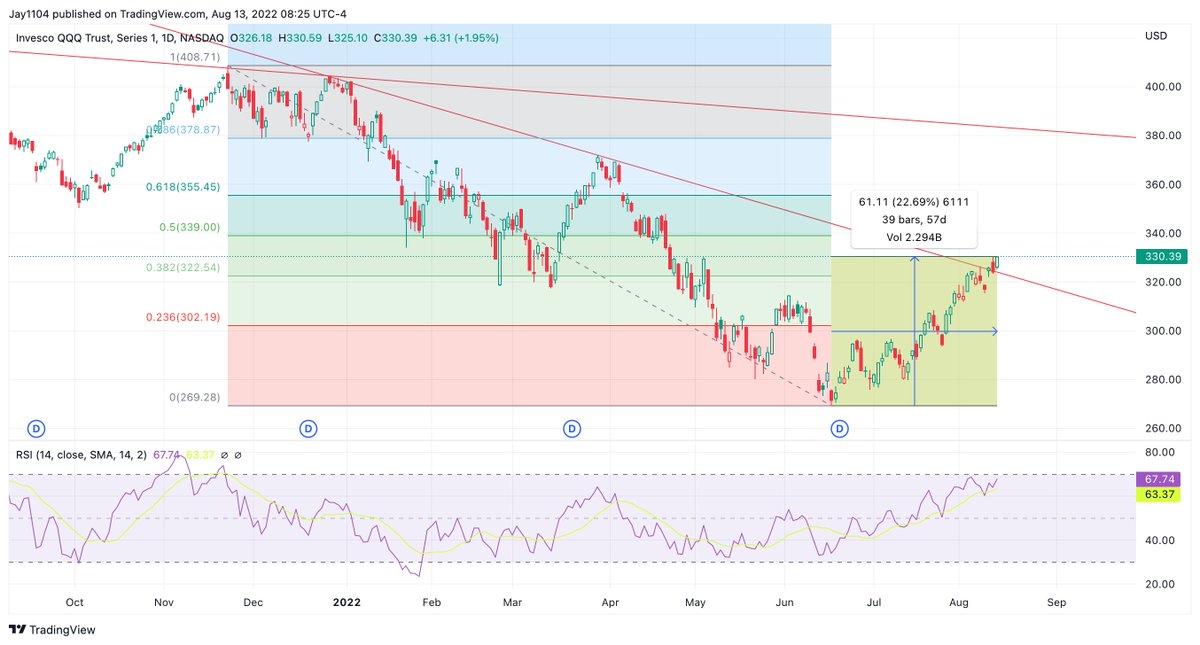Hide the RSI line using its hide icon
Viewport: 1200px width, 645px height.
point(224,453)
